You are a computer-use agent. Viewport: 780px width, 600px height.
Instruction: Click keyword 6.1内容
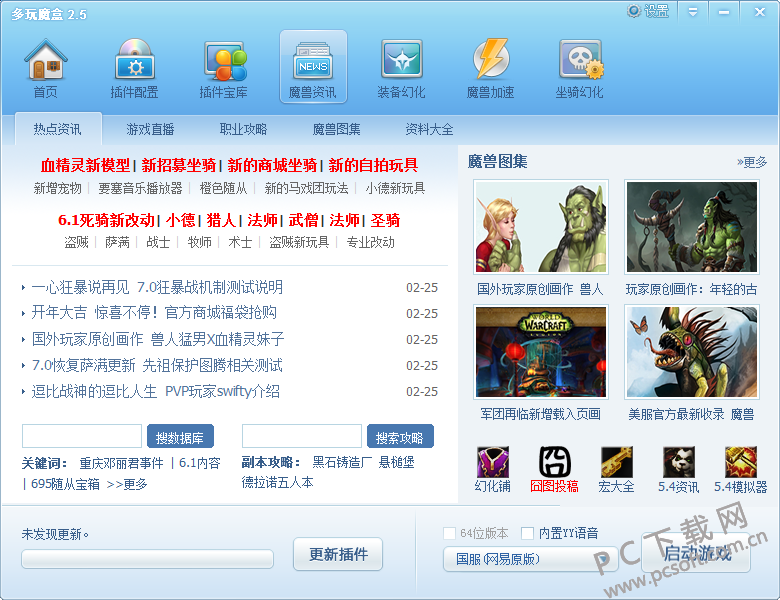[199, 463]
